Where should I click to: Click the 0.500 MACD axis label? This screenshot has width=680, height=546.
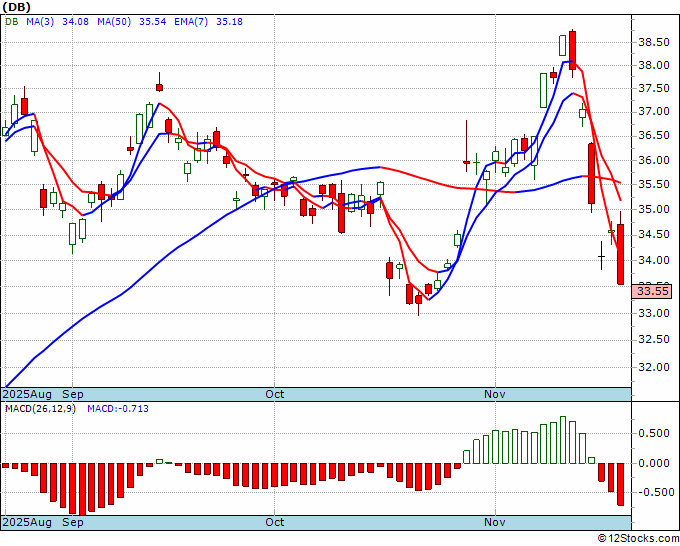tap(654, 434)
